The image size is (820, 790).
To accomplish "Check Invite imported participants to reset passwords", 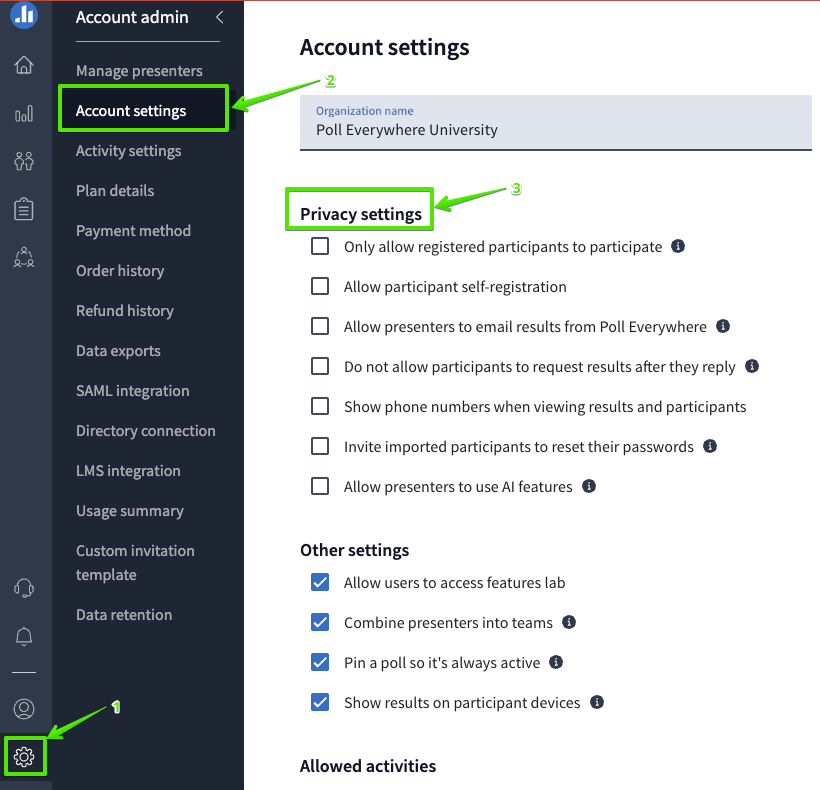I will click(320, 446).
